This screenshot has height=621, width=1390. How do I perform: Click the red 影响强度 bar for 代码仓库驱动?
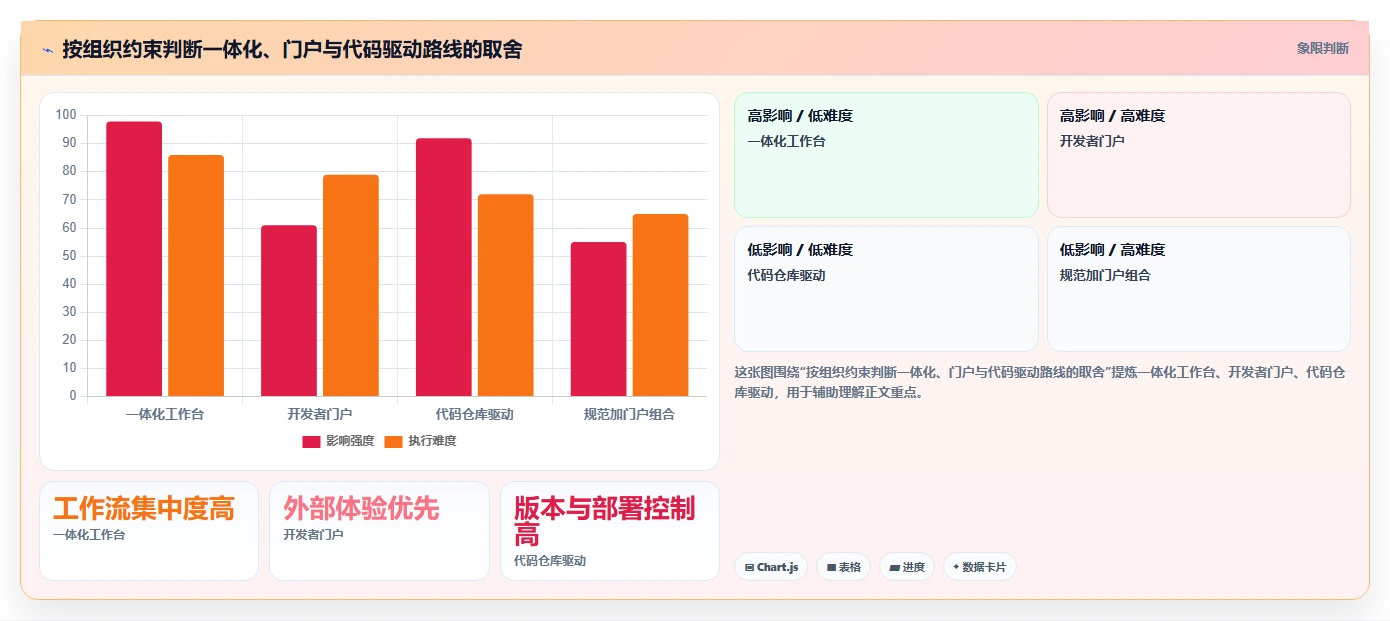[x=444, y=267]
